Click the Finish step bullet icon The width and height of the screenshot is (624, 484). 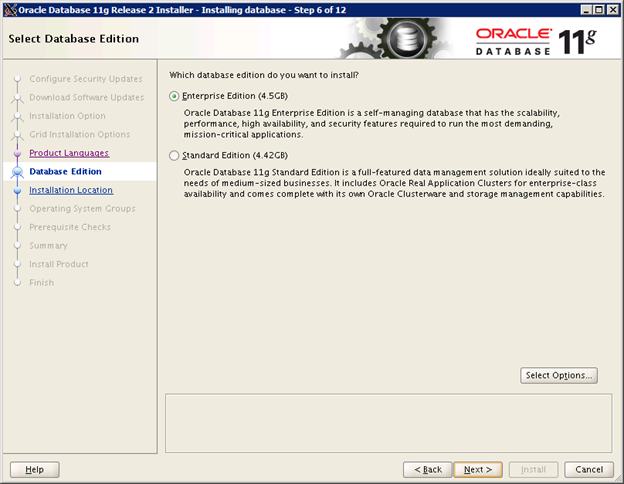pyautogui.click(x=17, y=283)
